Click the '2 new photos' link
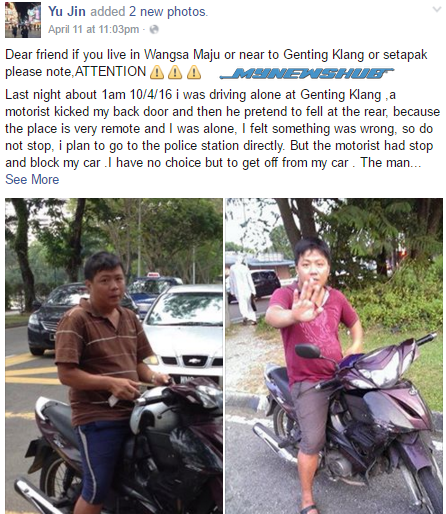Screen dimensions: 446x514 [x=168, y=11]
